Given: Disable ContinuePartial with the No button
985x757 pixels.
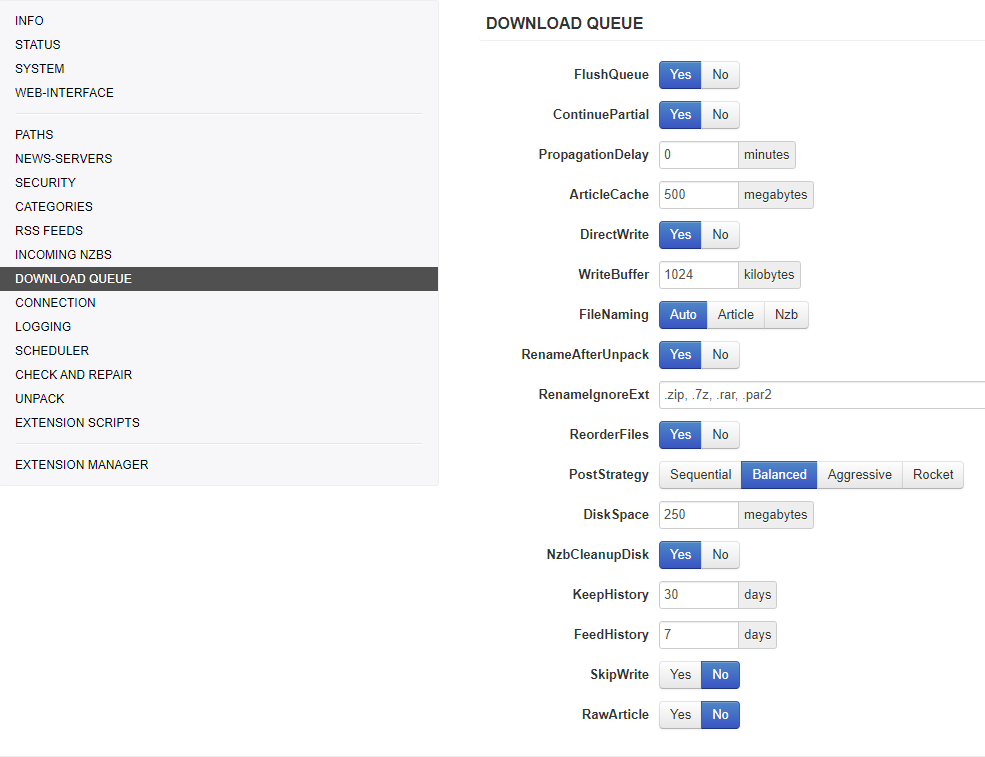Looking at the screenshot, I should [720, 115].
